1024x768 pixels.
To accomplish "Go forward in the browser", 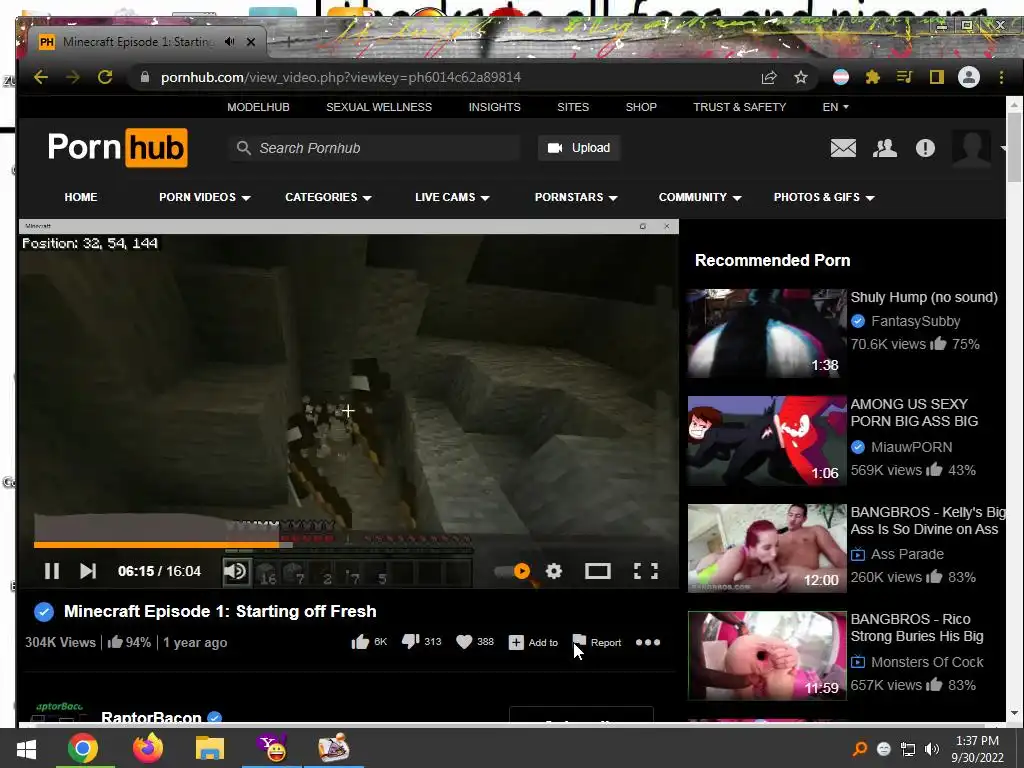I will (x=72, y=77).
